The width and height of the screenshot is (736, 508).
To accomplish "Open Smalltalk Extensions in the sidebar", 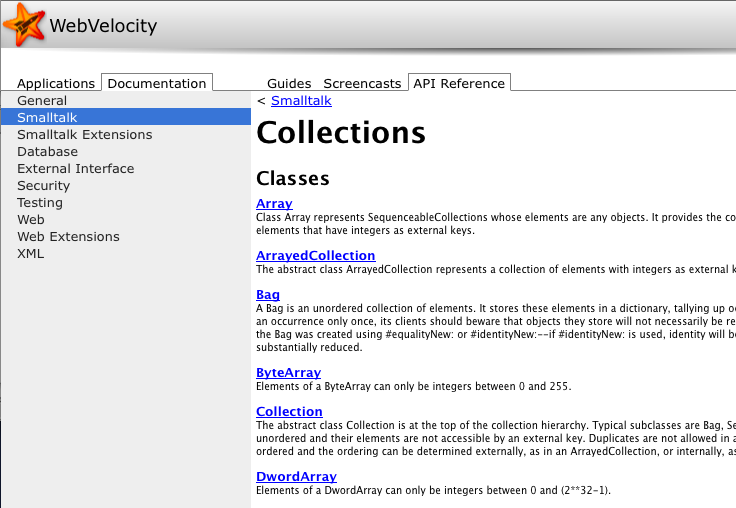I will (126, 134).
